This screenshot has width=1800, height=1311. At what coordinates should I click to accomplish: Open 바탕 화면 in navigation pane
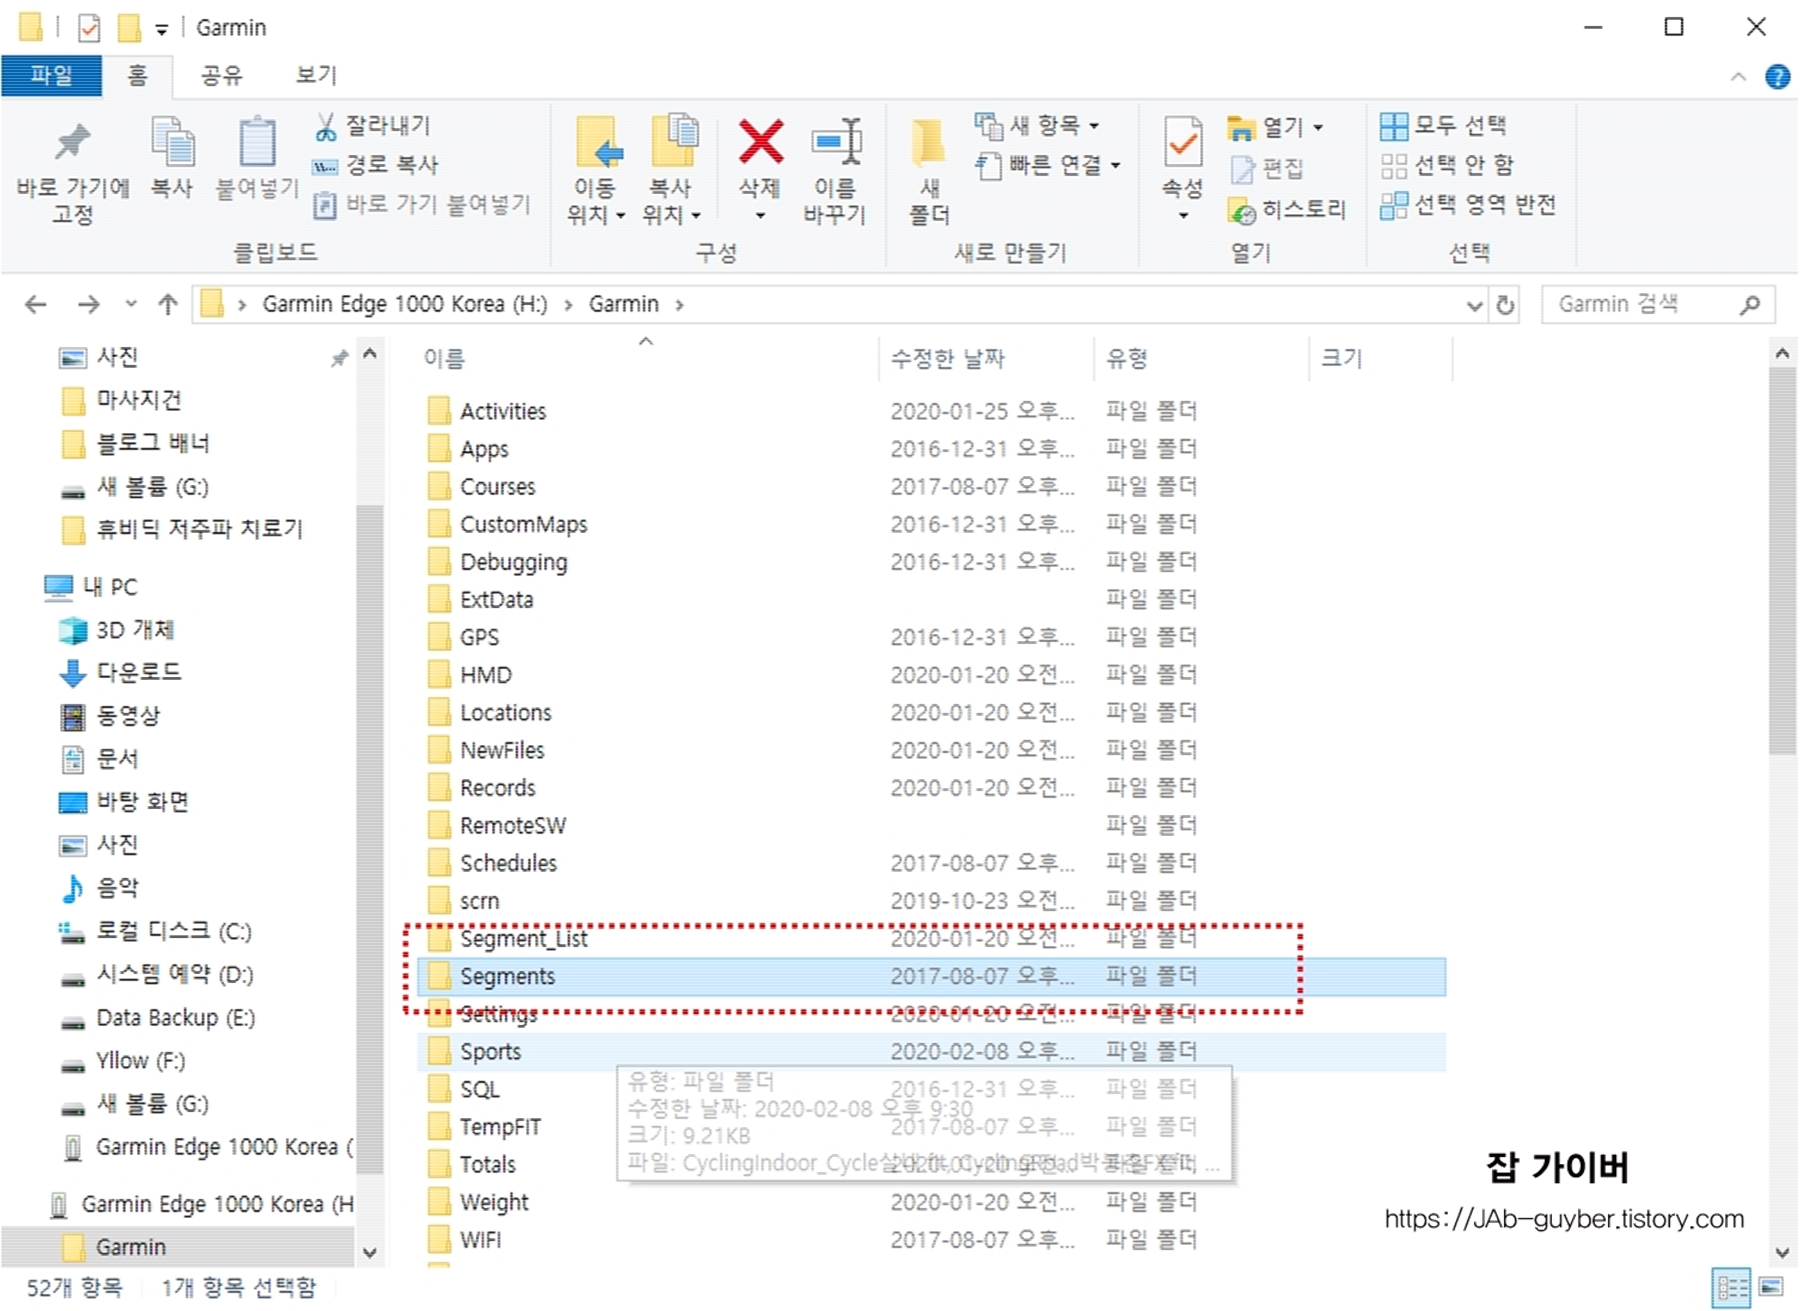tap(142, 802)
